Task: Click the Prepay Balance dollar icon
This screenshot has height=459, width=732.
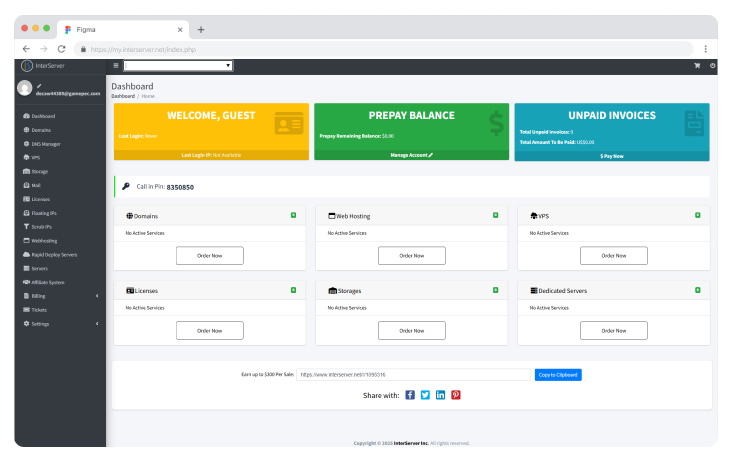Action: [x=496, y=123]
